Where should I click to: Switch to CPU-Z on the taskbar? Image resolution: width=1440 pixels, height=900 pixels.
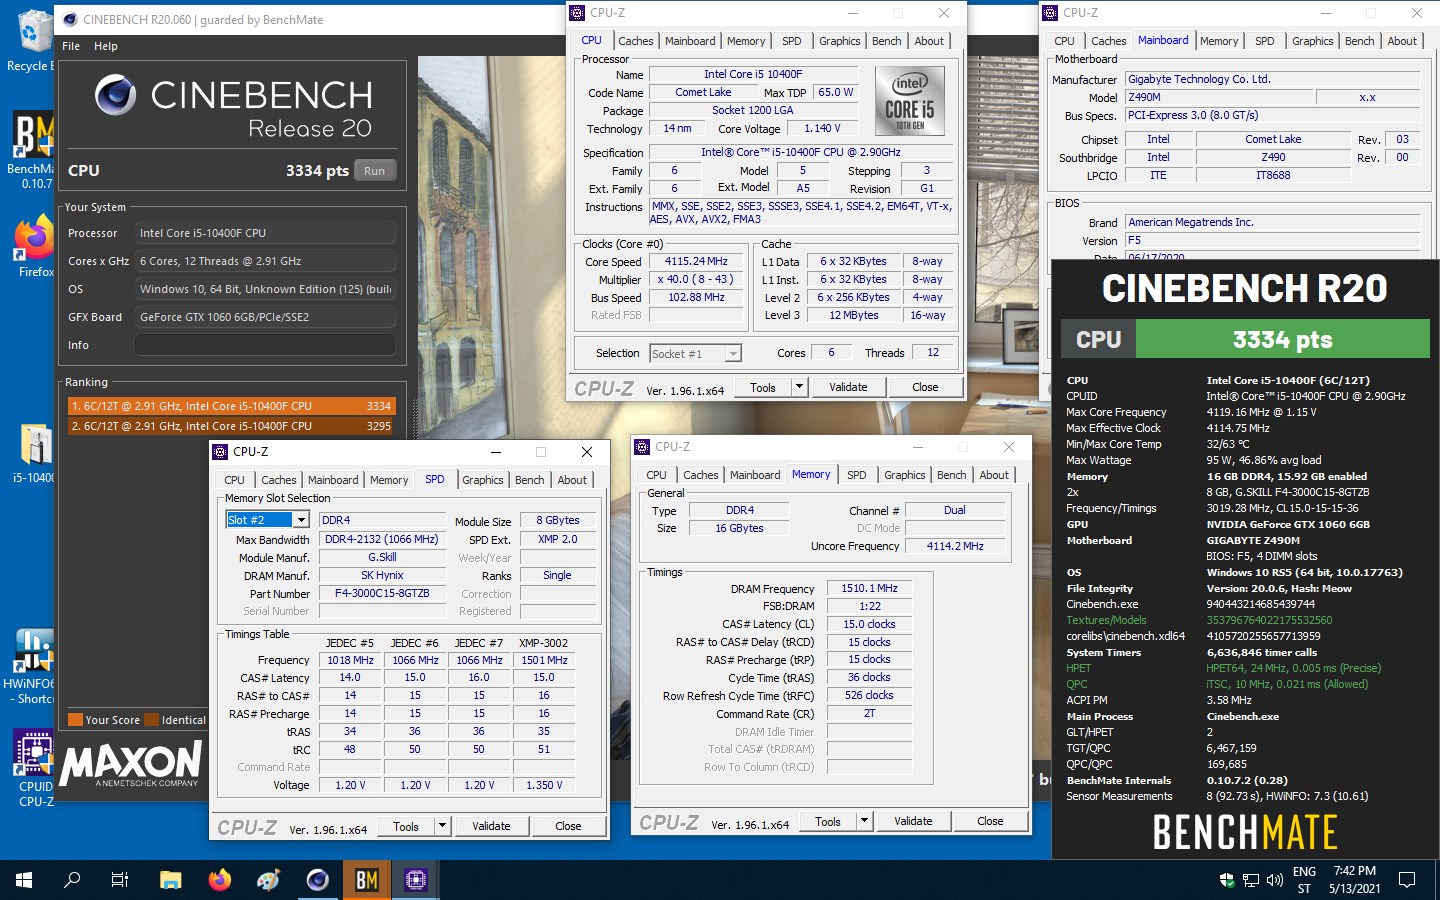point(416,880)
